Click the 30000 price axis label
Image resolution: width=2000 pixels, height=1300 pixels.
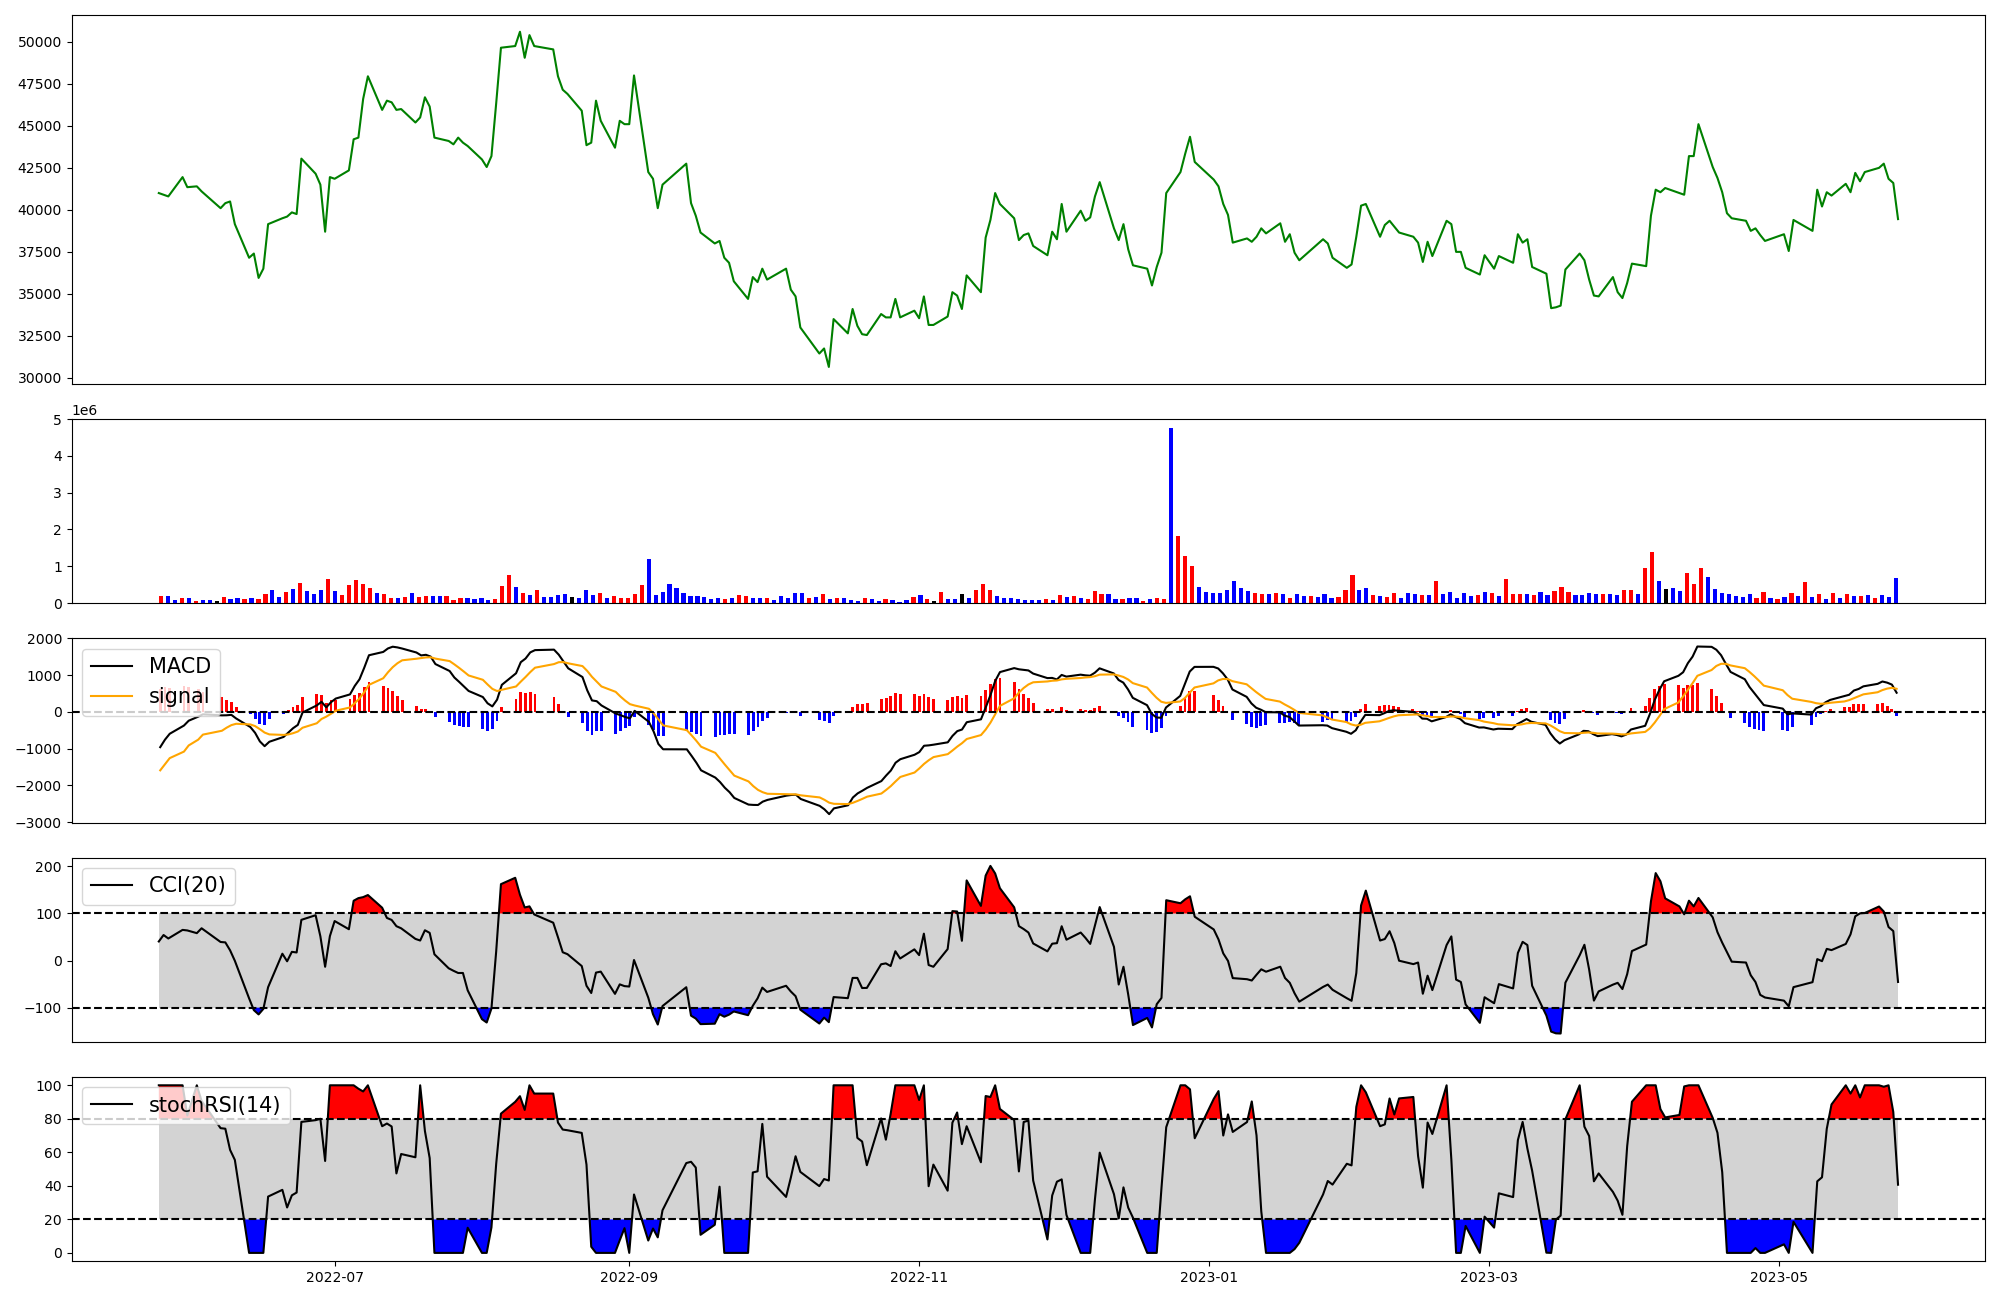point(40,378)
